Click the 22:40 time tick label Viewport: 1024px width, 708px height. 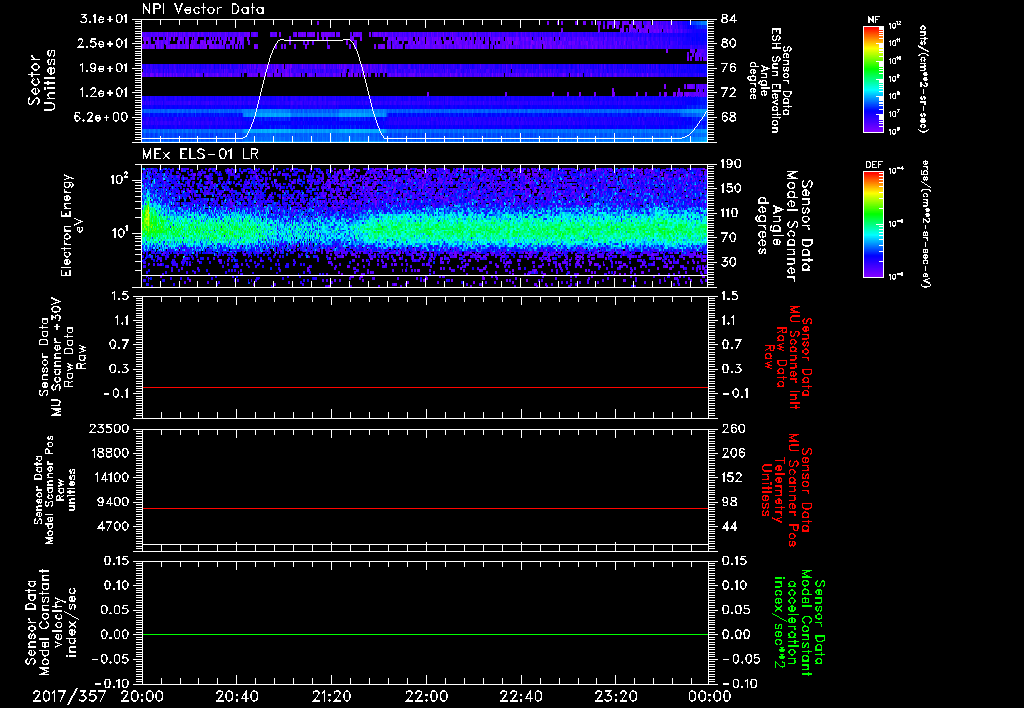(521, 695)
